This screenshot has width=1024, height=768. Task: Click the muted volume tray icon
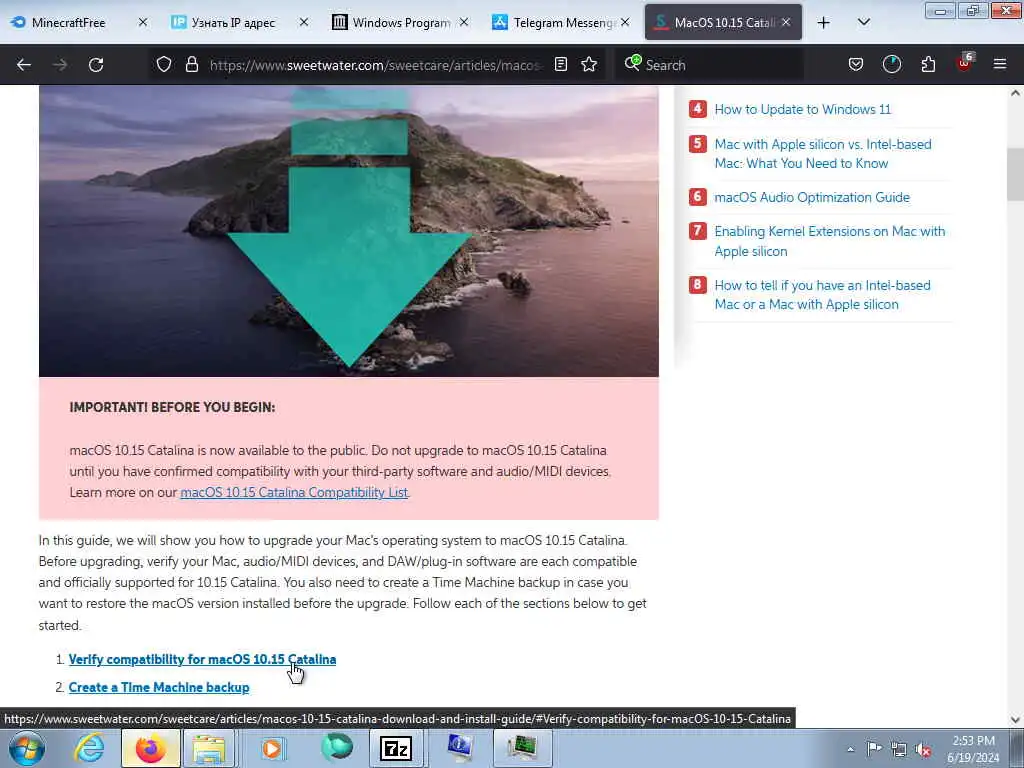pyautogui.click(x=923, y=749)
